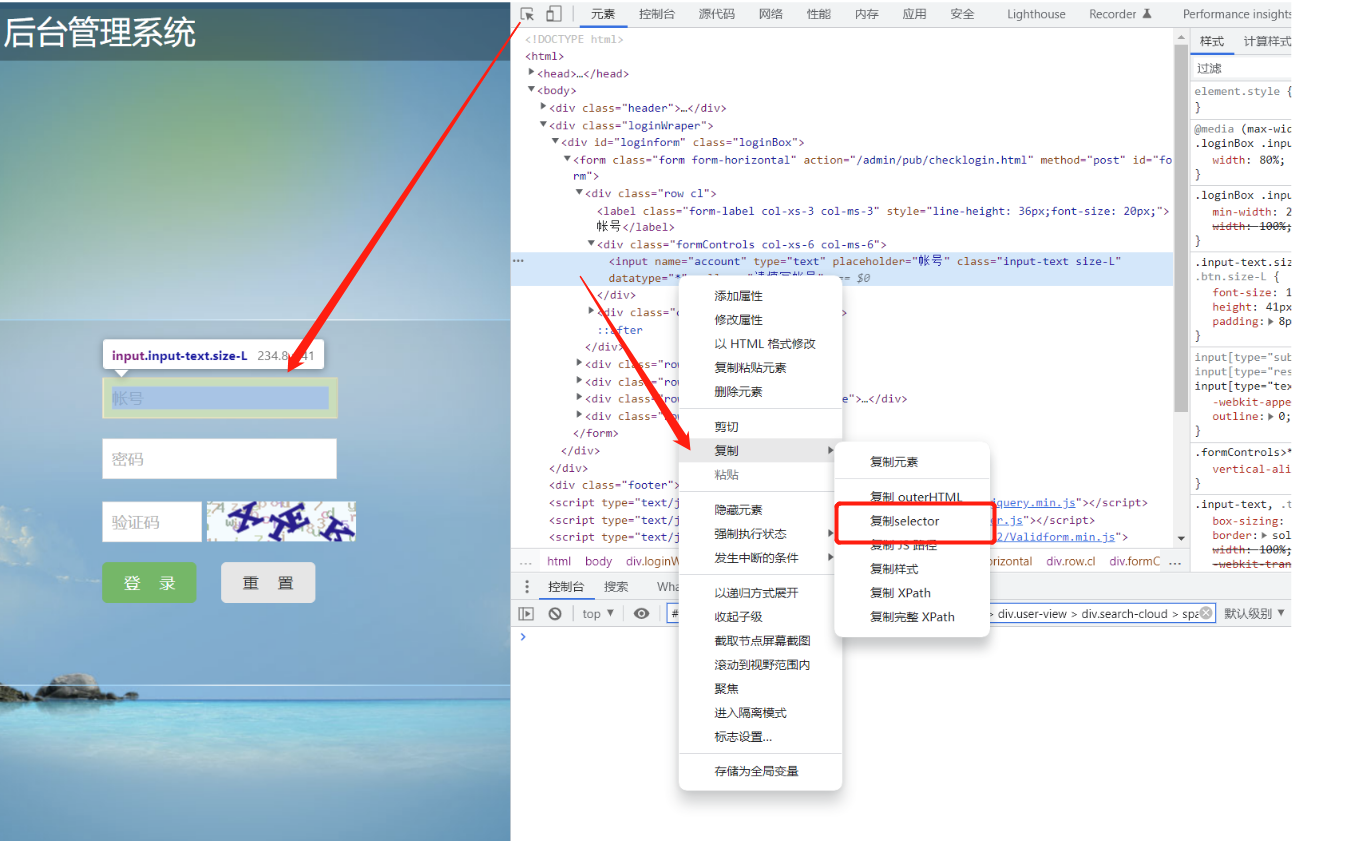Screen dimensions: 1352x853
Task: Choose 复制selector in submenu
Action: coord(912,521)
